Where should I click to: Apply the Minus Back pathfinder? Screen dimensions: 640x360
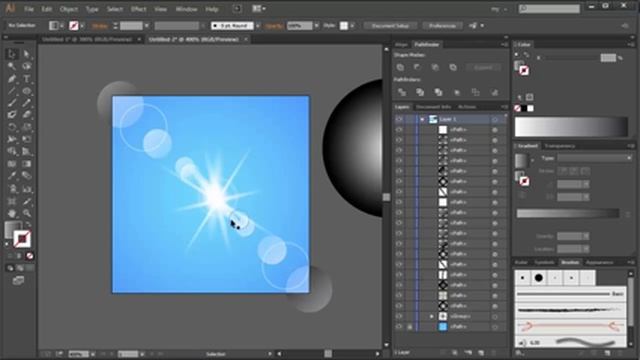point(494,93)
